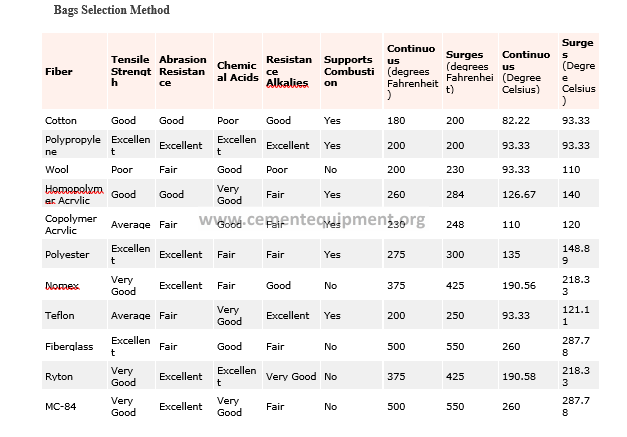627x437 pixels.
Task: Click the Homopolymer Acrylic fiber name
Action: 73,194
